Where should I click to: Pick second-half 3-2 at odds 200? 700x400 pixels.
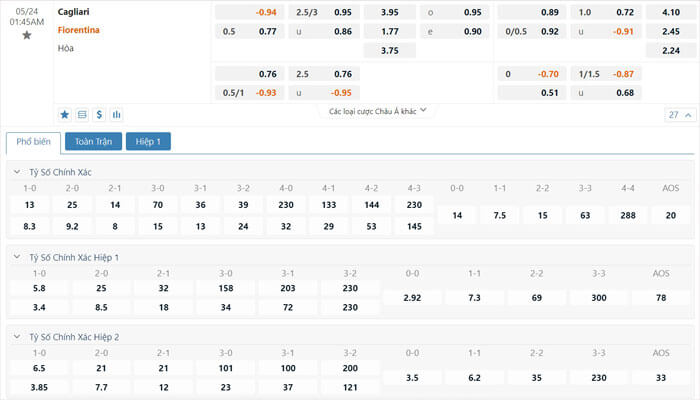350,368
